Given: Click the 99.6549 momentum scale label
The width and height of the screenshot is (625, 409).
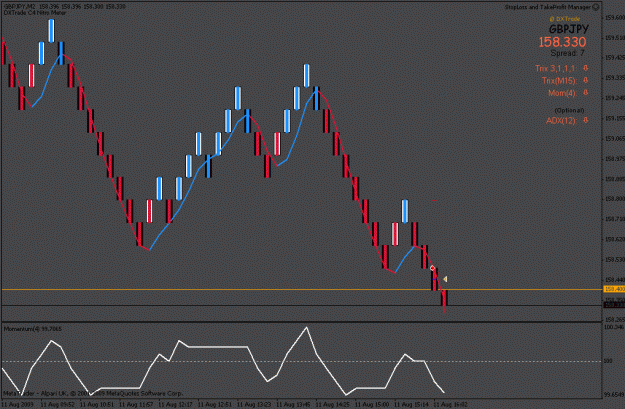Looking at the screenshot, I should (614, 395).
